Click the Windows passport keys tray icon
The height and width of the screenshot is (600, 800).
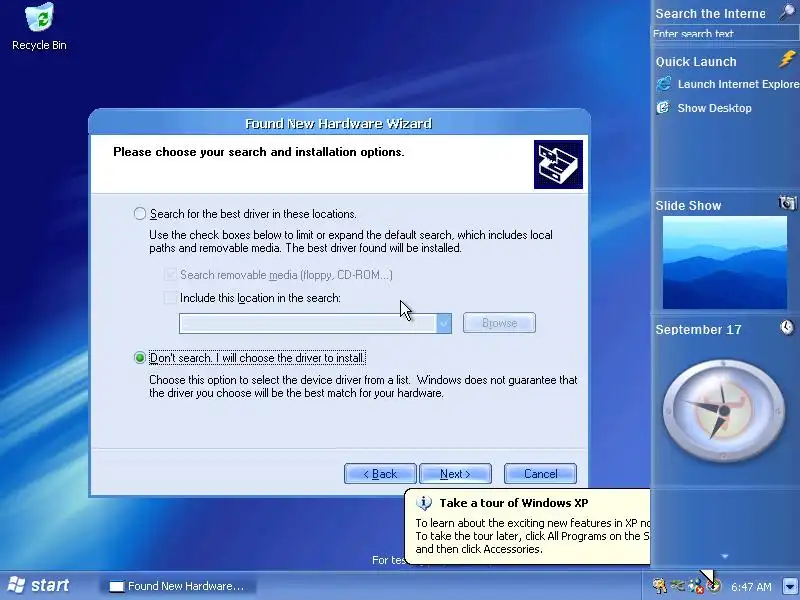click(659, 586)
